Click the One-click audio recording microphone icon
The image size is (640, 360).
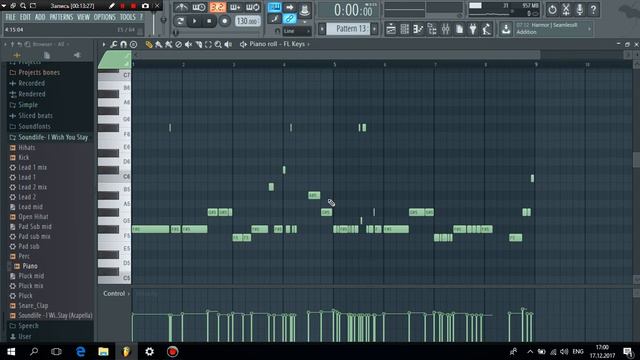(580, 9)
